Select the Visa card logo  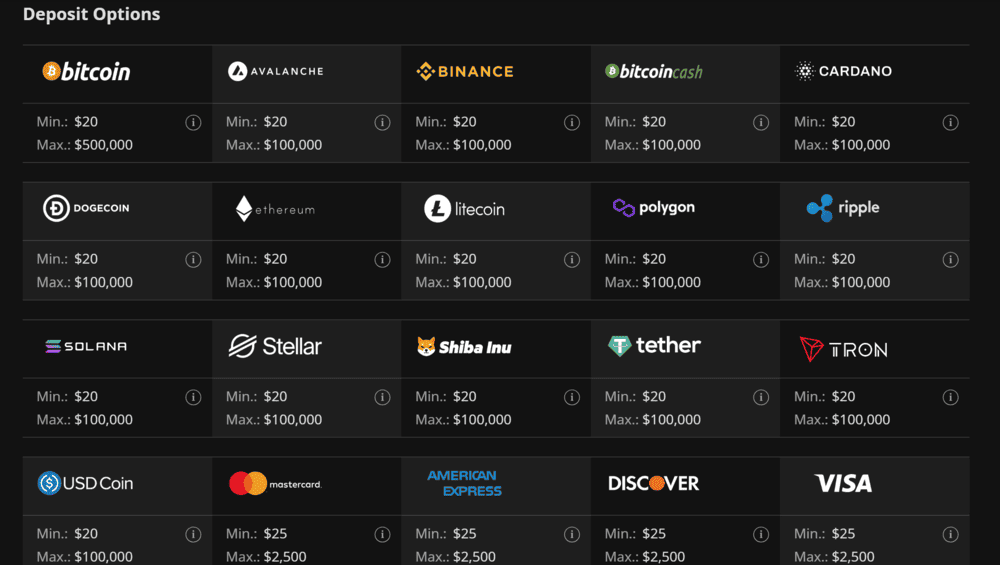click(843, 484)
